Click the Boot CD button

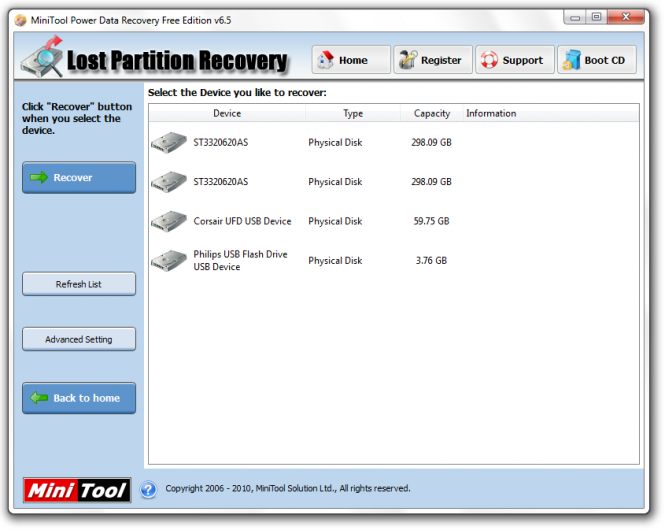596,60
